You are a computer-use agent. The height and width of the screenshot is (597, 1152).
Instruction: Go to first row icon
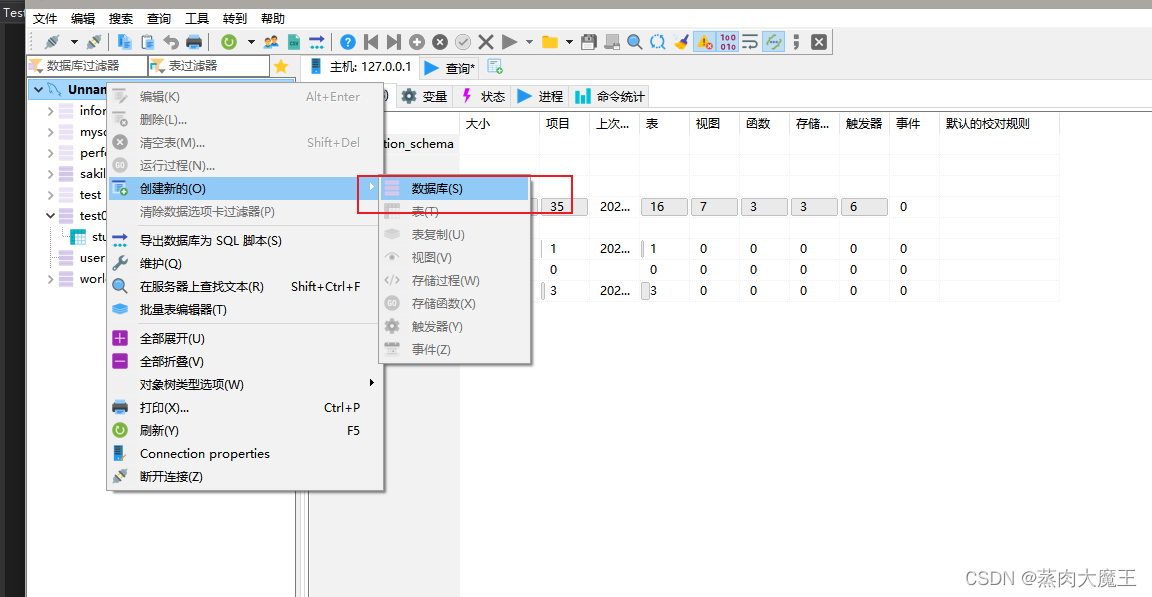pos(371,42)
